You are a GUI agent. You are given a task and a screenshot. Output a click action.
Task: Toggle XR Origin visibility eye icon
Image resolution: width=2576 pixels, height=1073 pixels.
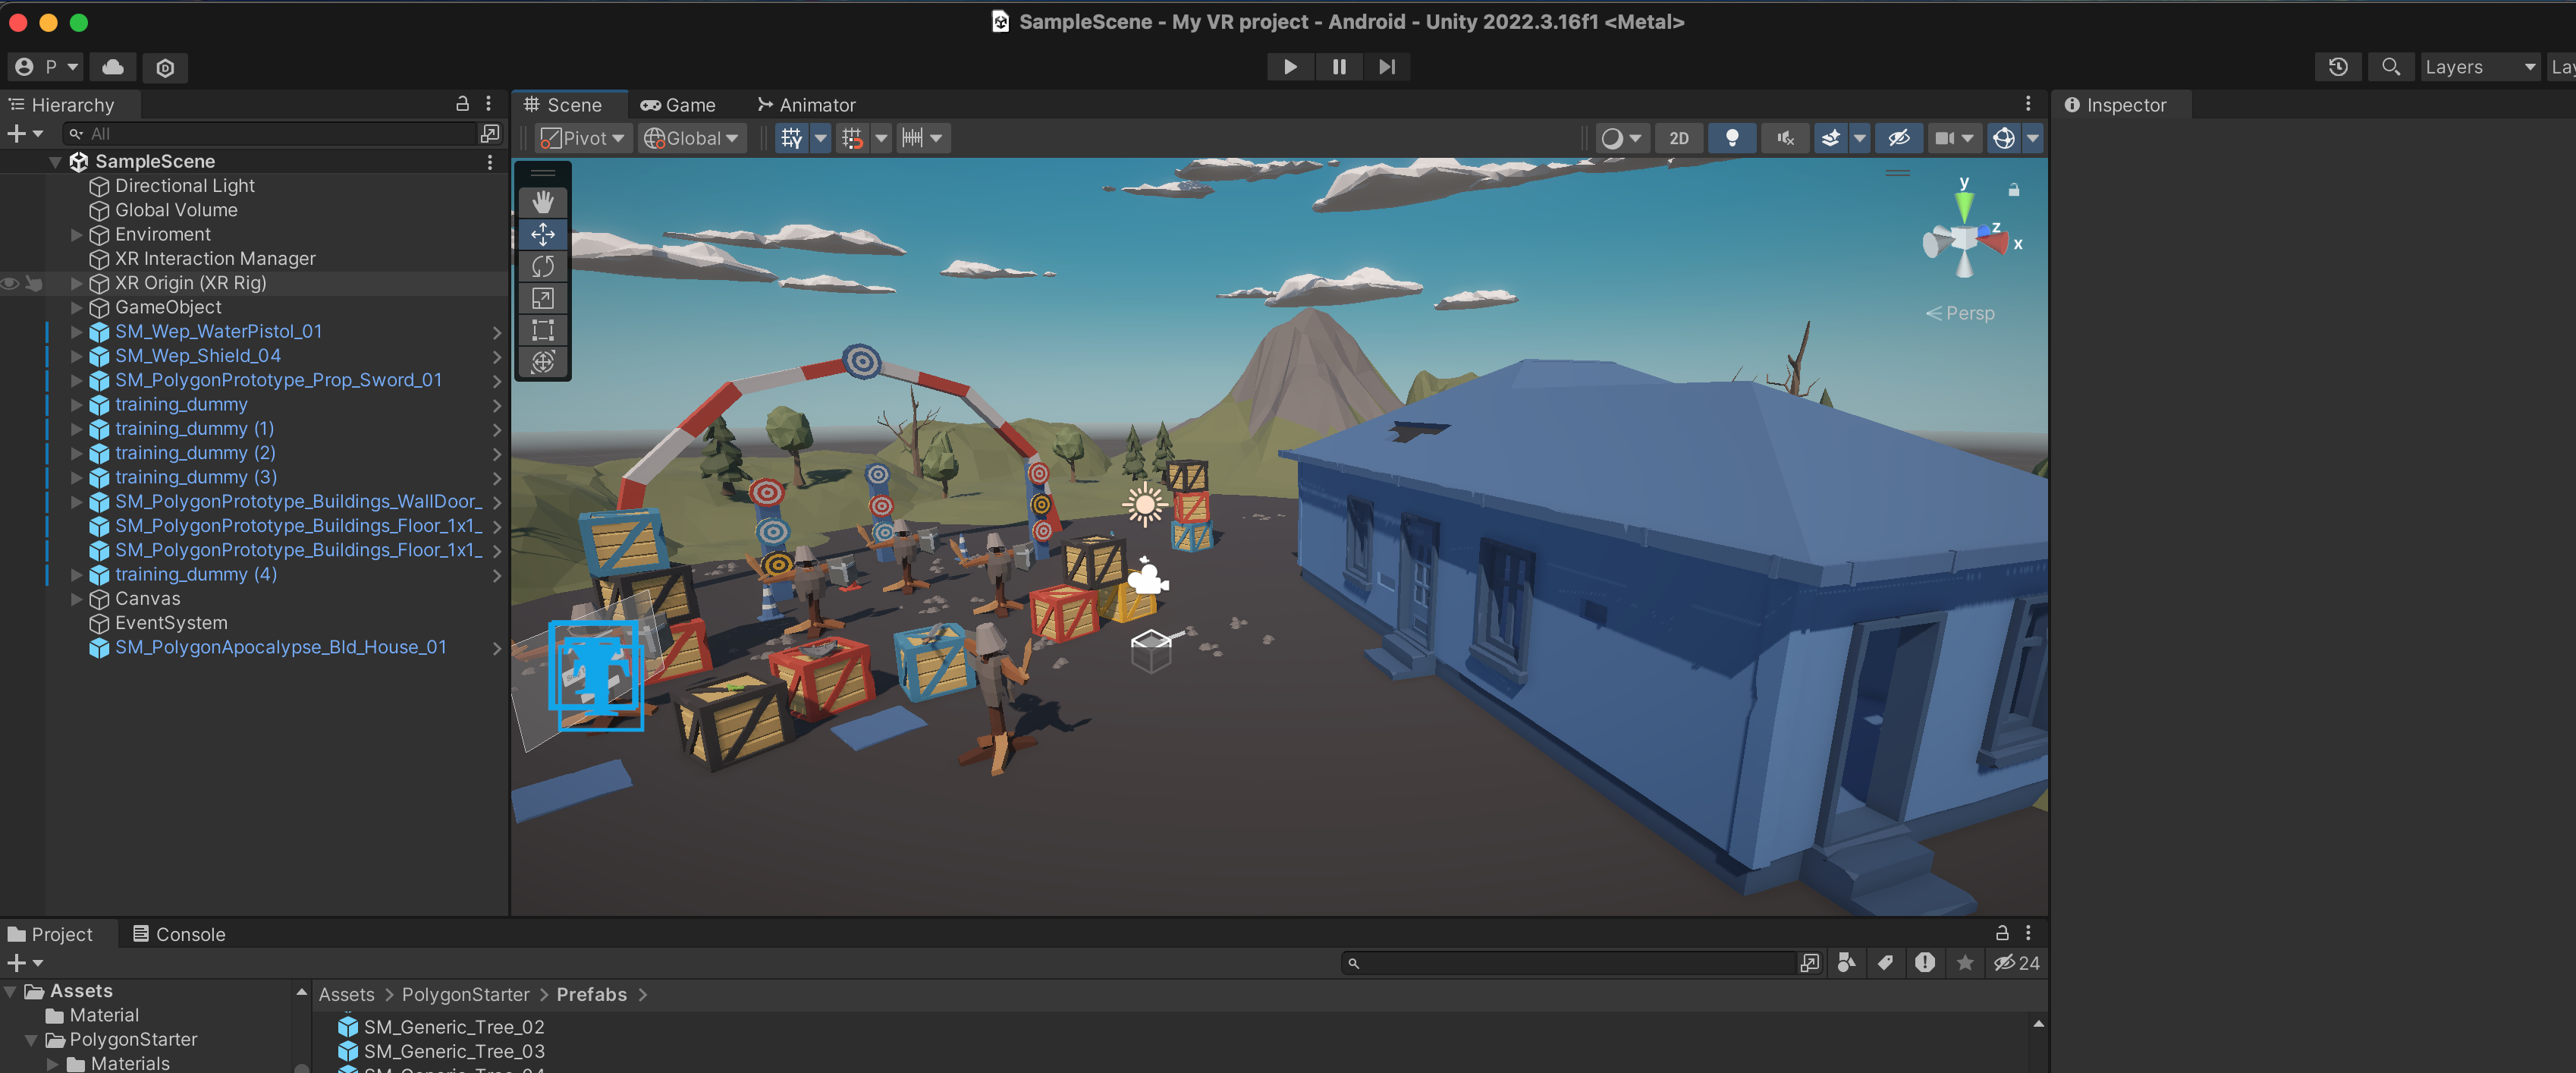[10, 283]
